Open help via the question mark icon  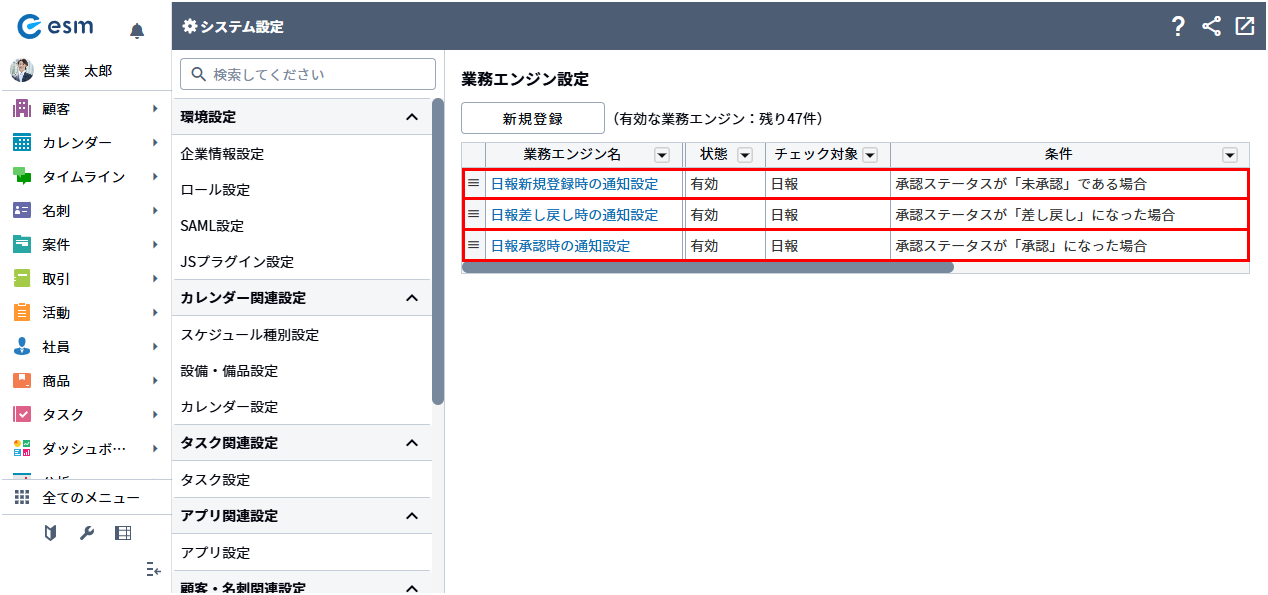pos(1178,27)
